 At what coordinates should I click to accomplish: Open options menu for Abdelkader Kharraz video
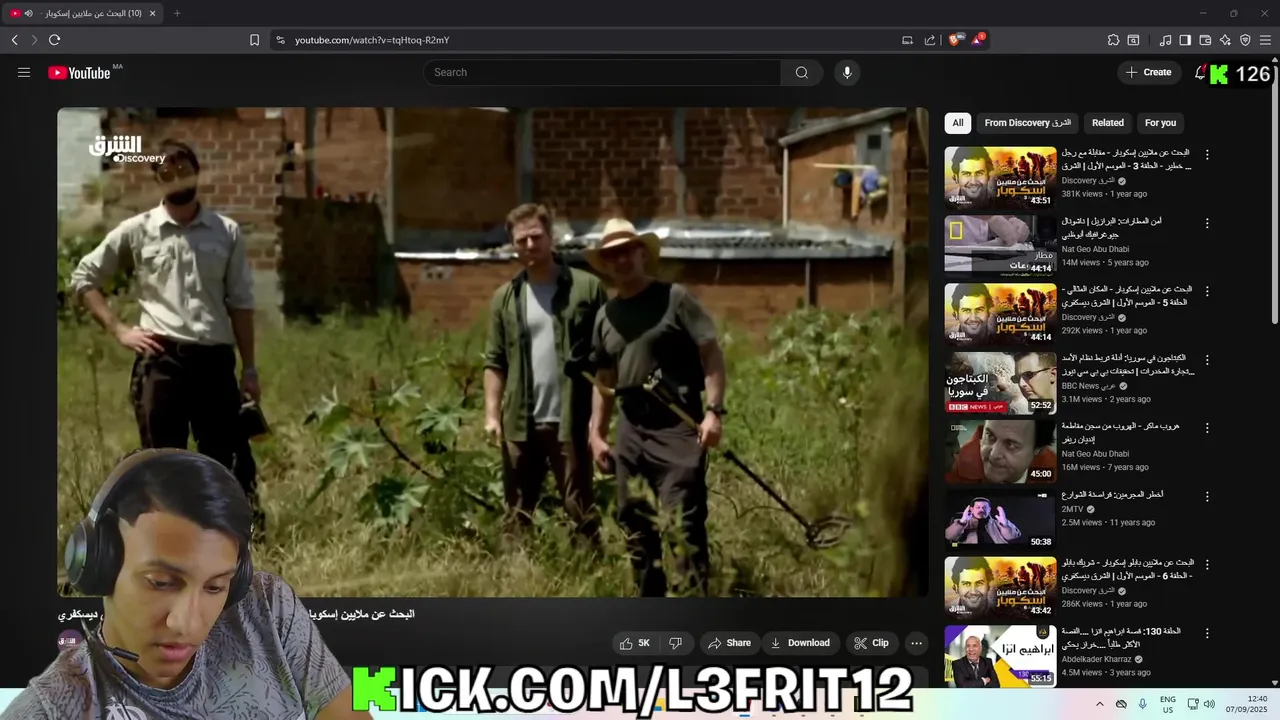click(x=1207, y=633)
